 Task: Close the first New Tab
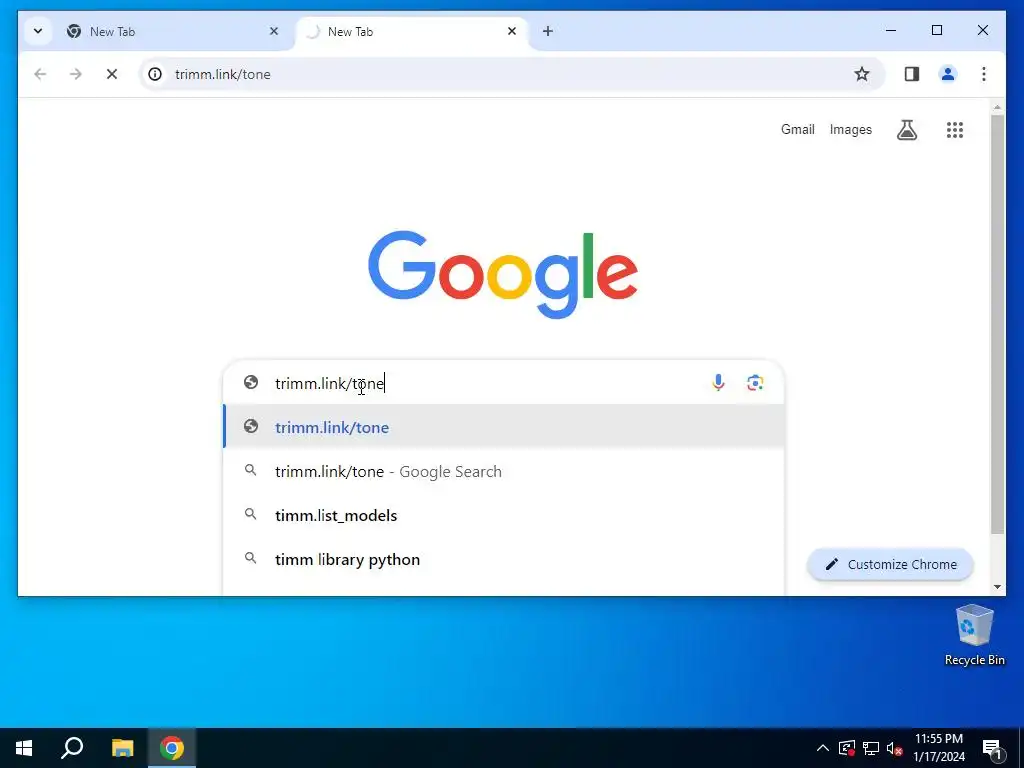[x=274, y=31]
